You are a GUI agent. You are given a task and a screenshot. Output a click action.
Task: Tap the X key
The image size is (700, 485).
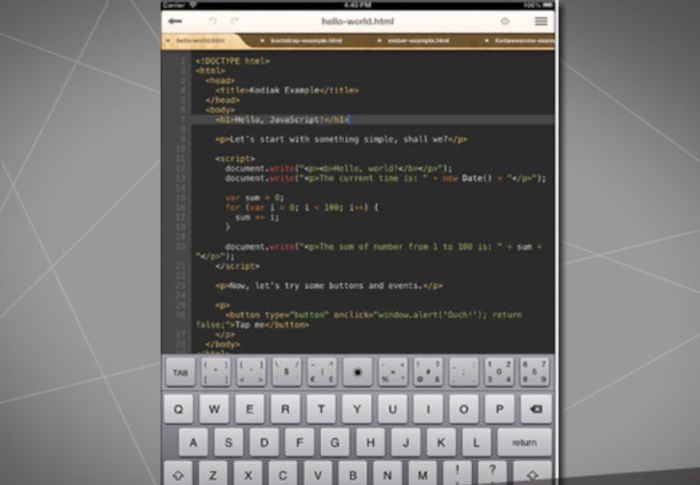click(x=248, y=473)
